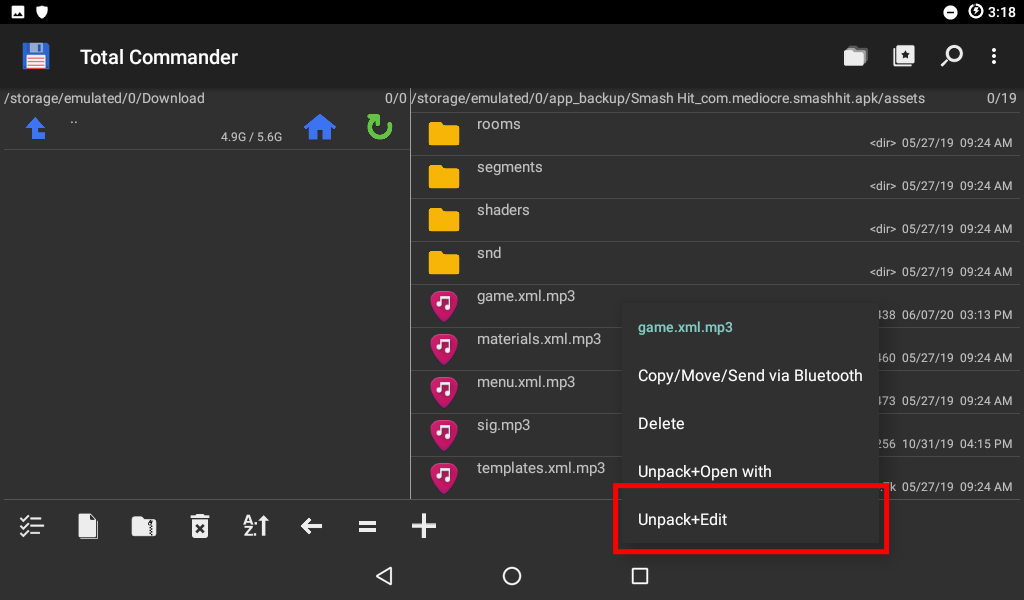Tap the left arrow switch panel icon
Image resolution: width=1024 pixels, height=600 pixels.
click(x=312, y=526)
